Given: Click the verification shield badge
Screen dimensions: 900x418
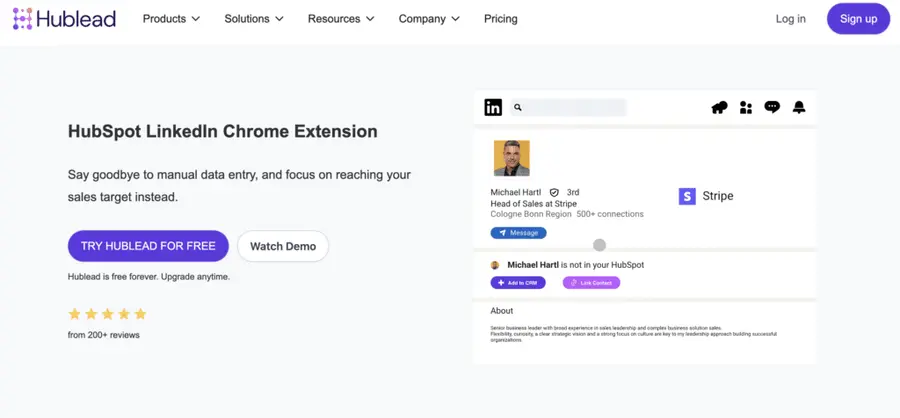Looking at the screenshot, I should tap(554, 192).
